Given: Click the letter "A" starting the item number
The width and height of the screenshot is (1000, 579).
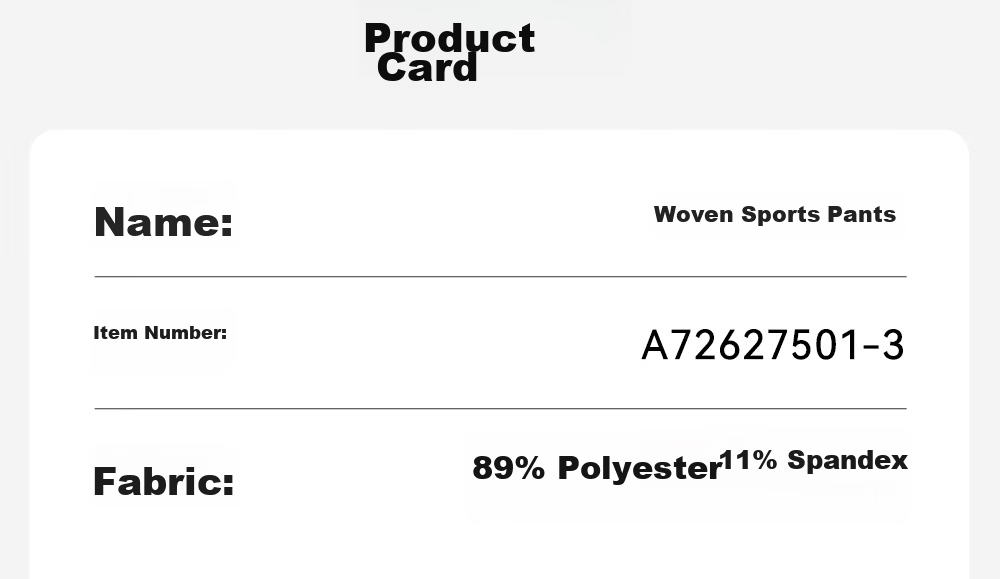Looking at the screenshot, I should [x=654, y=346].
